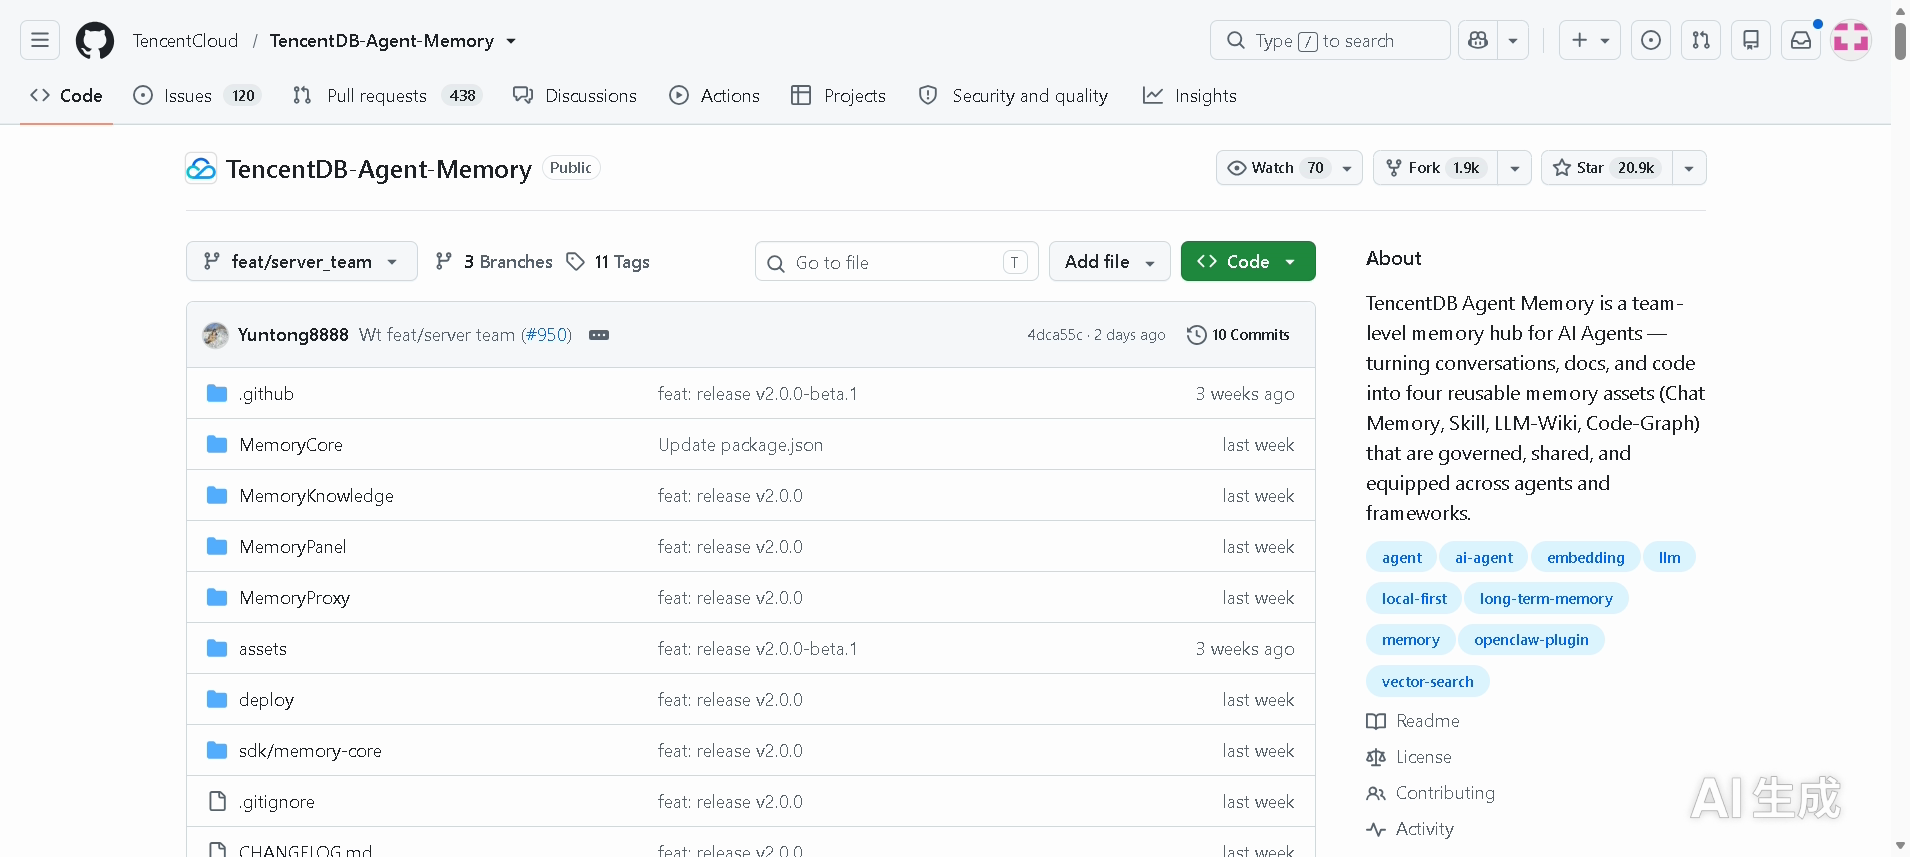Click the Type / to search box
This screenshot has height=857, width=1910.
tap(1330, 40)
